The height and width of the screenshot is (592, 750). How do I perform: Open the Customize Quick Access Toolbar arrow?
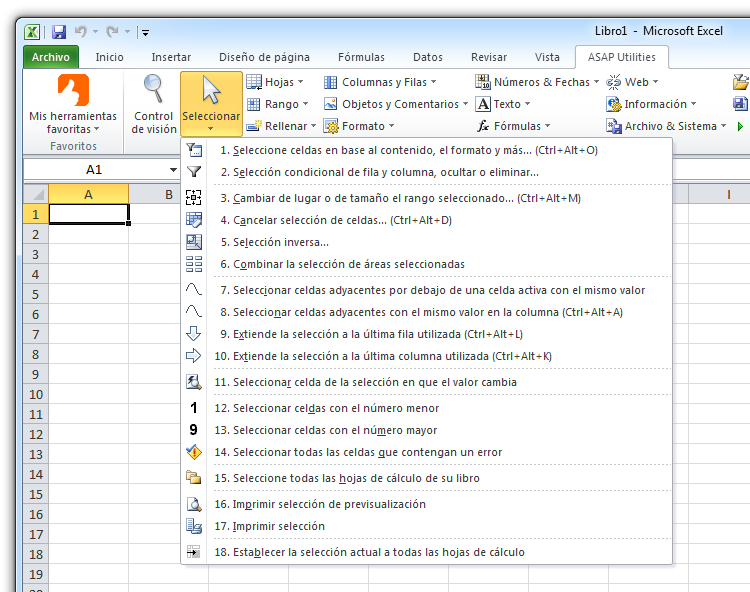[145, 33]
